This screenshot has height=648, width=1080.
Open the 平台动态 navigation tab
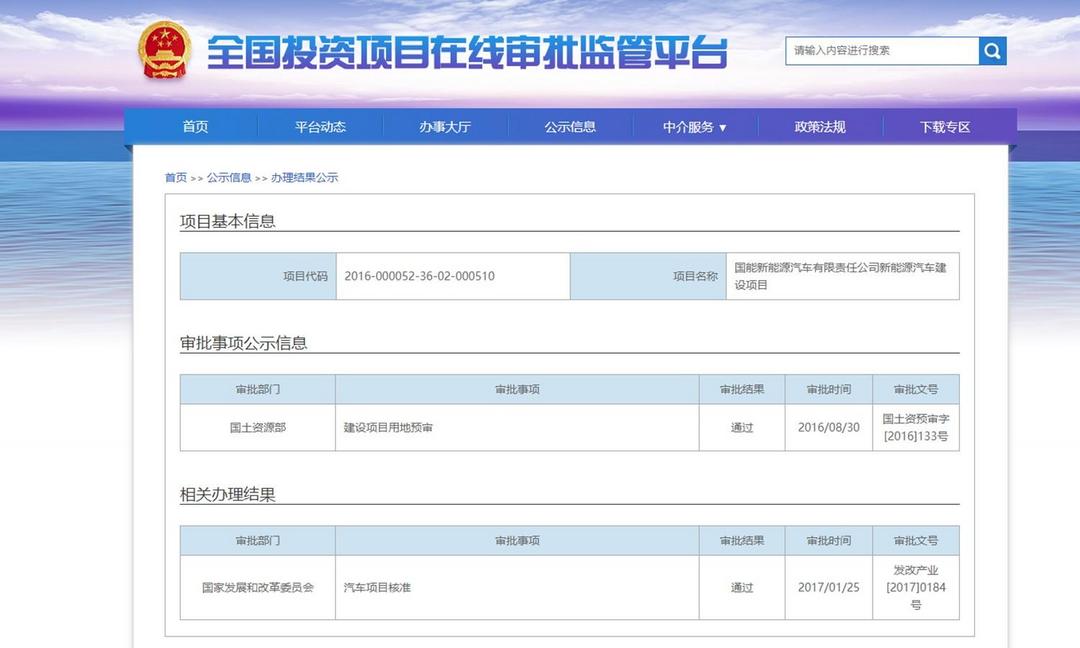(x=320, y=127)
